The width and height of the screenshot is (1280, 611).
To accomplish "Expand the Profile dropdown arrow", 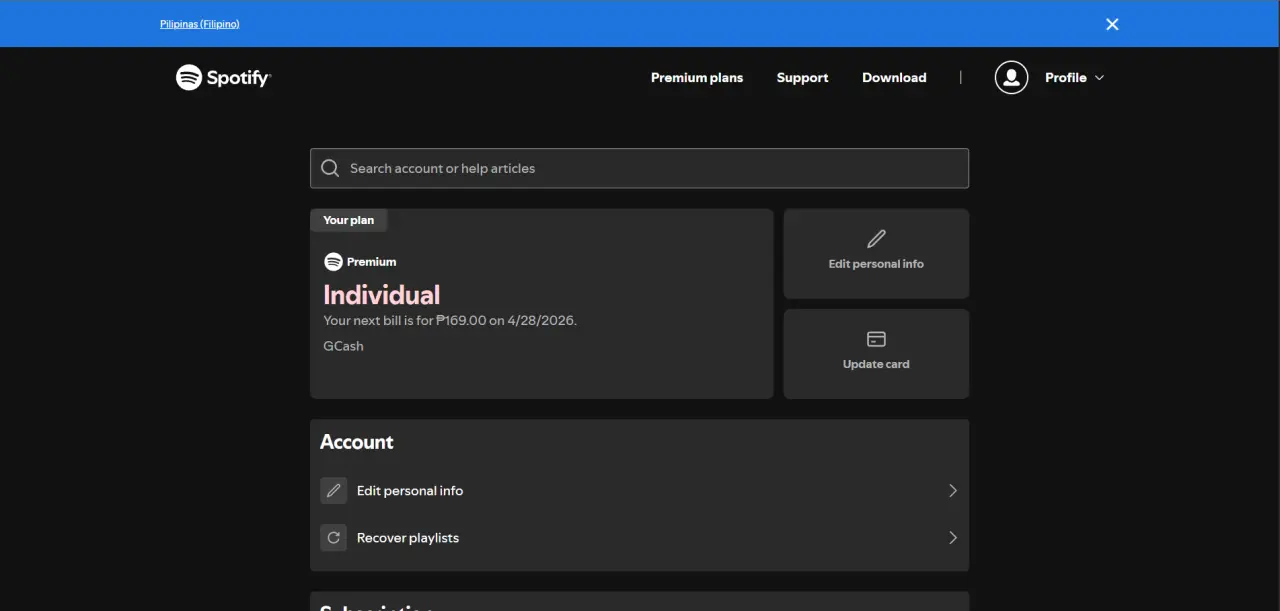I will click(1099, 78).
